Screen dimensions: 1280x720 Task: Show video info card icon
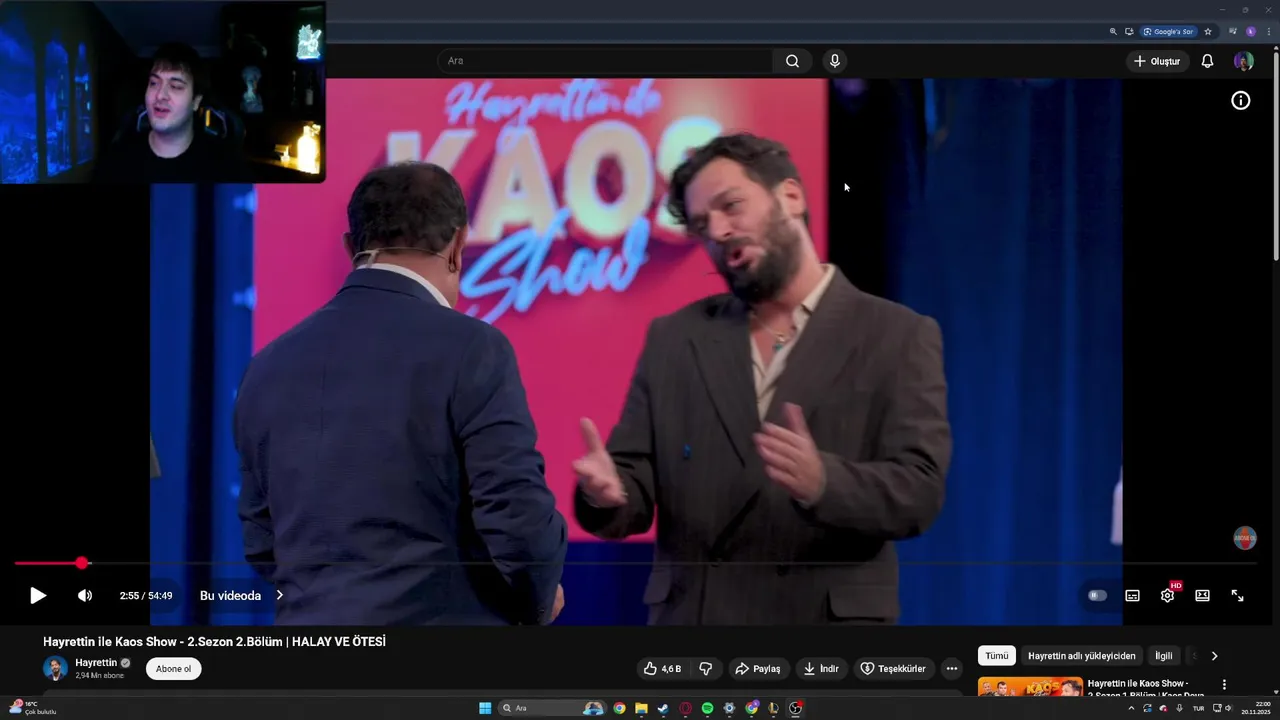coord(1240,100)
